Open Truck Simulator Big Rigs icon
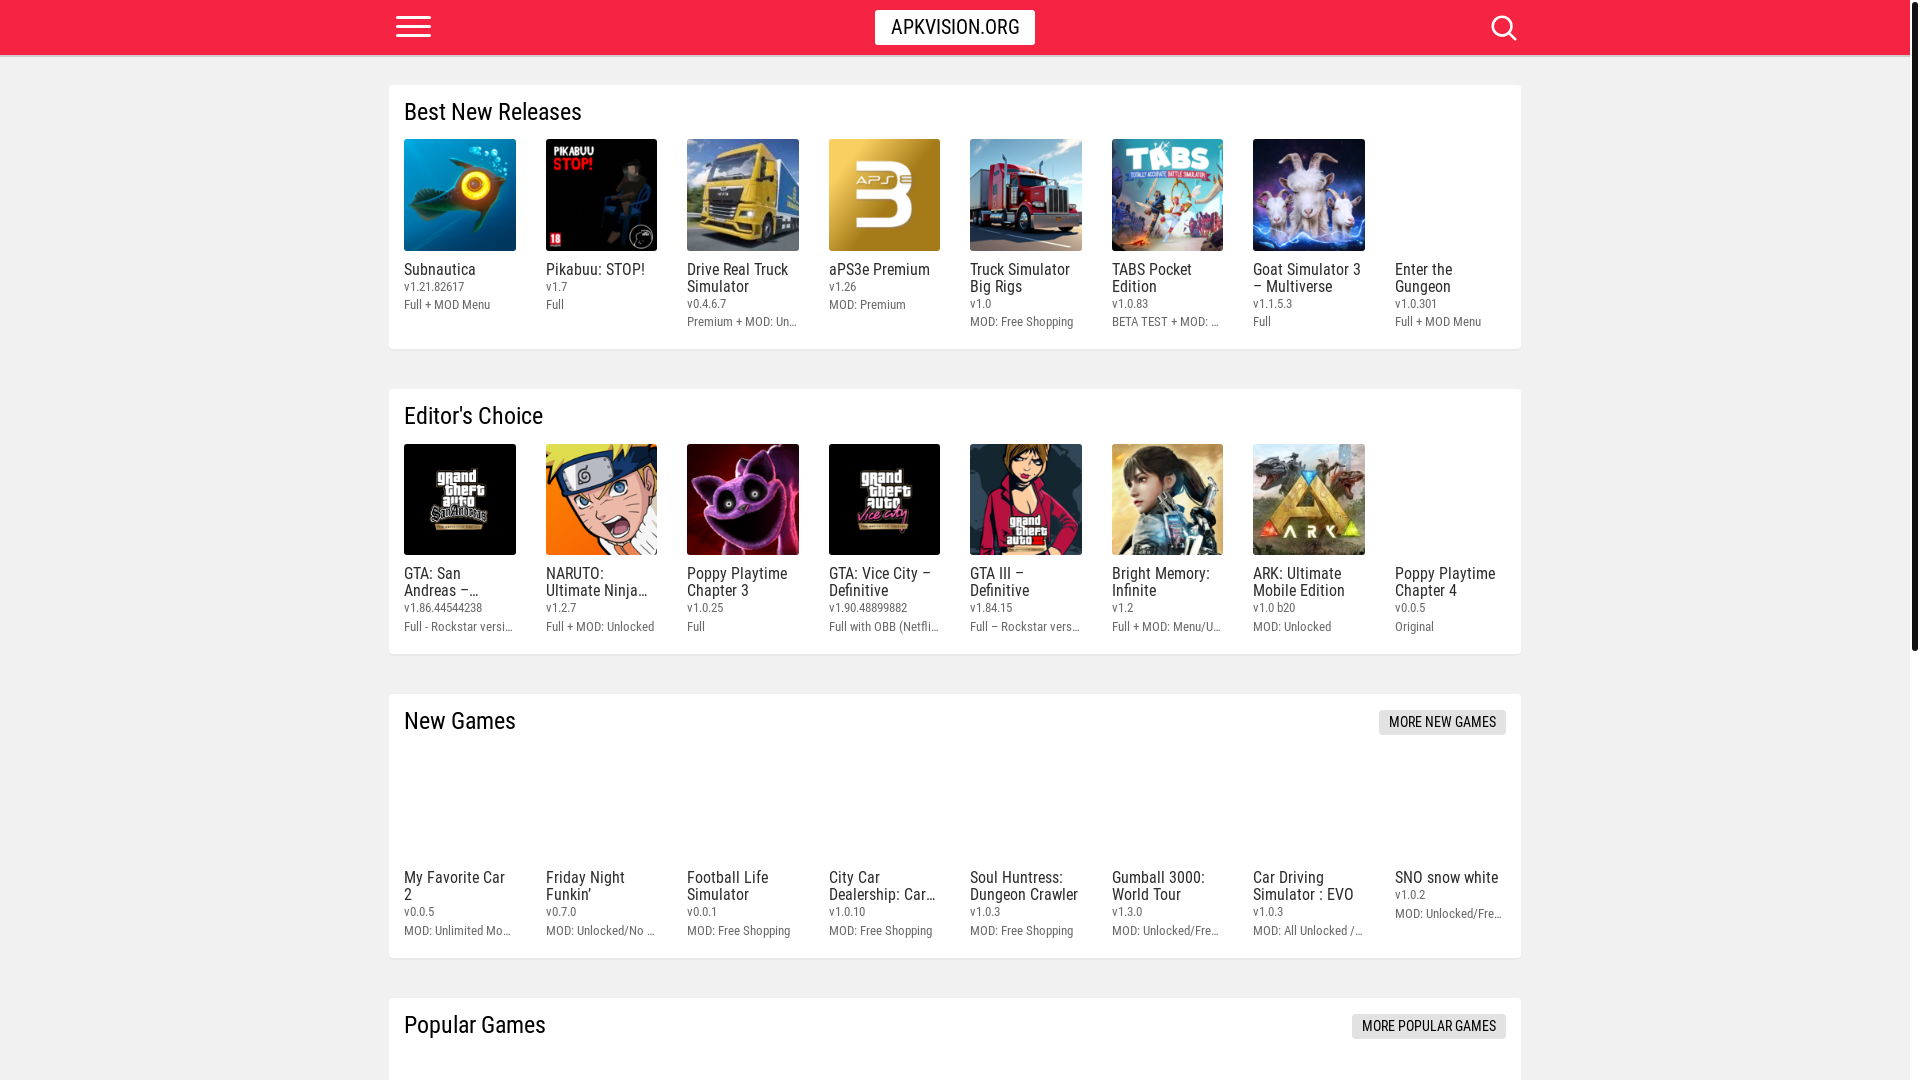The height and width of the screenshot is (1080, 1920). [x=1026, y=195]
